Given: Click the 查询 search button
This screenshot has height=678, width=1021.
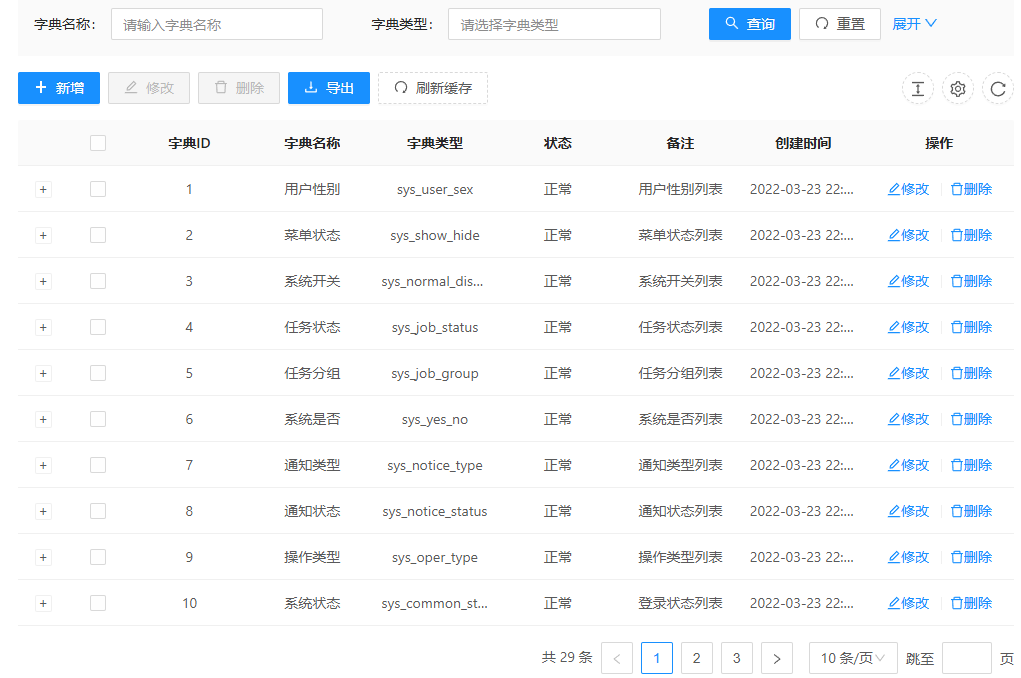Looking at the screenshot, I should click(749, 24).
